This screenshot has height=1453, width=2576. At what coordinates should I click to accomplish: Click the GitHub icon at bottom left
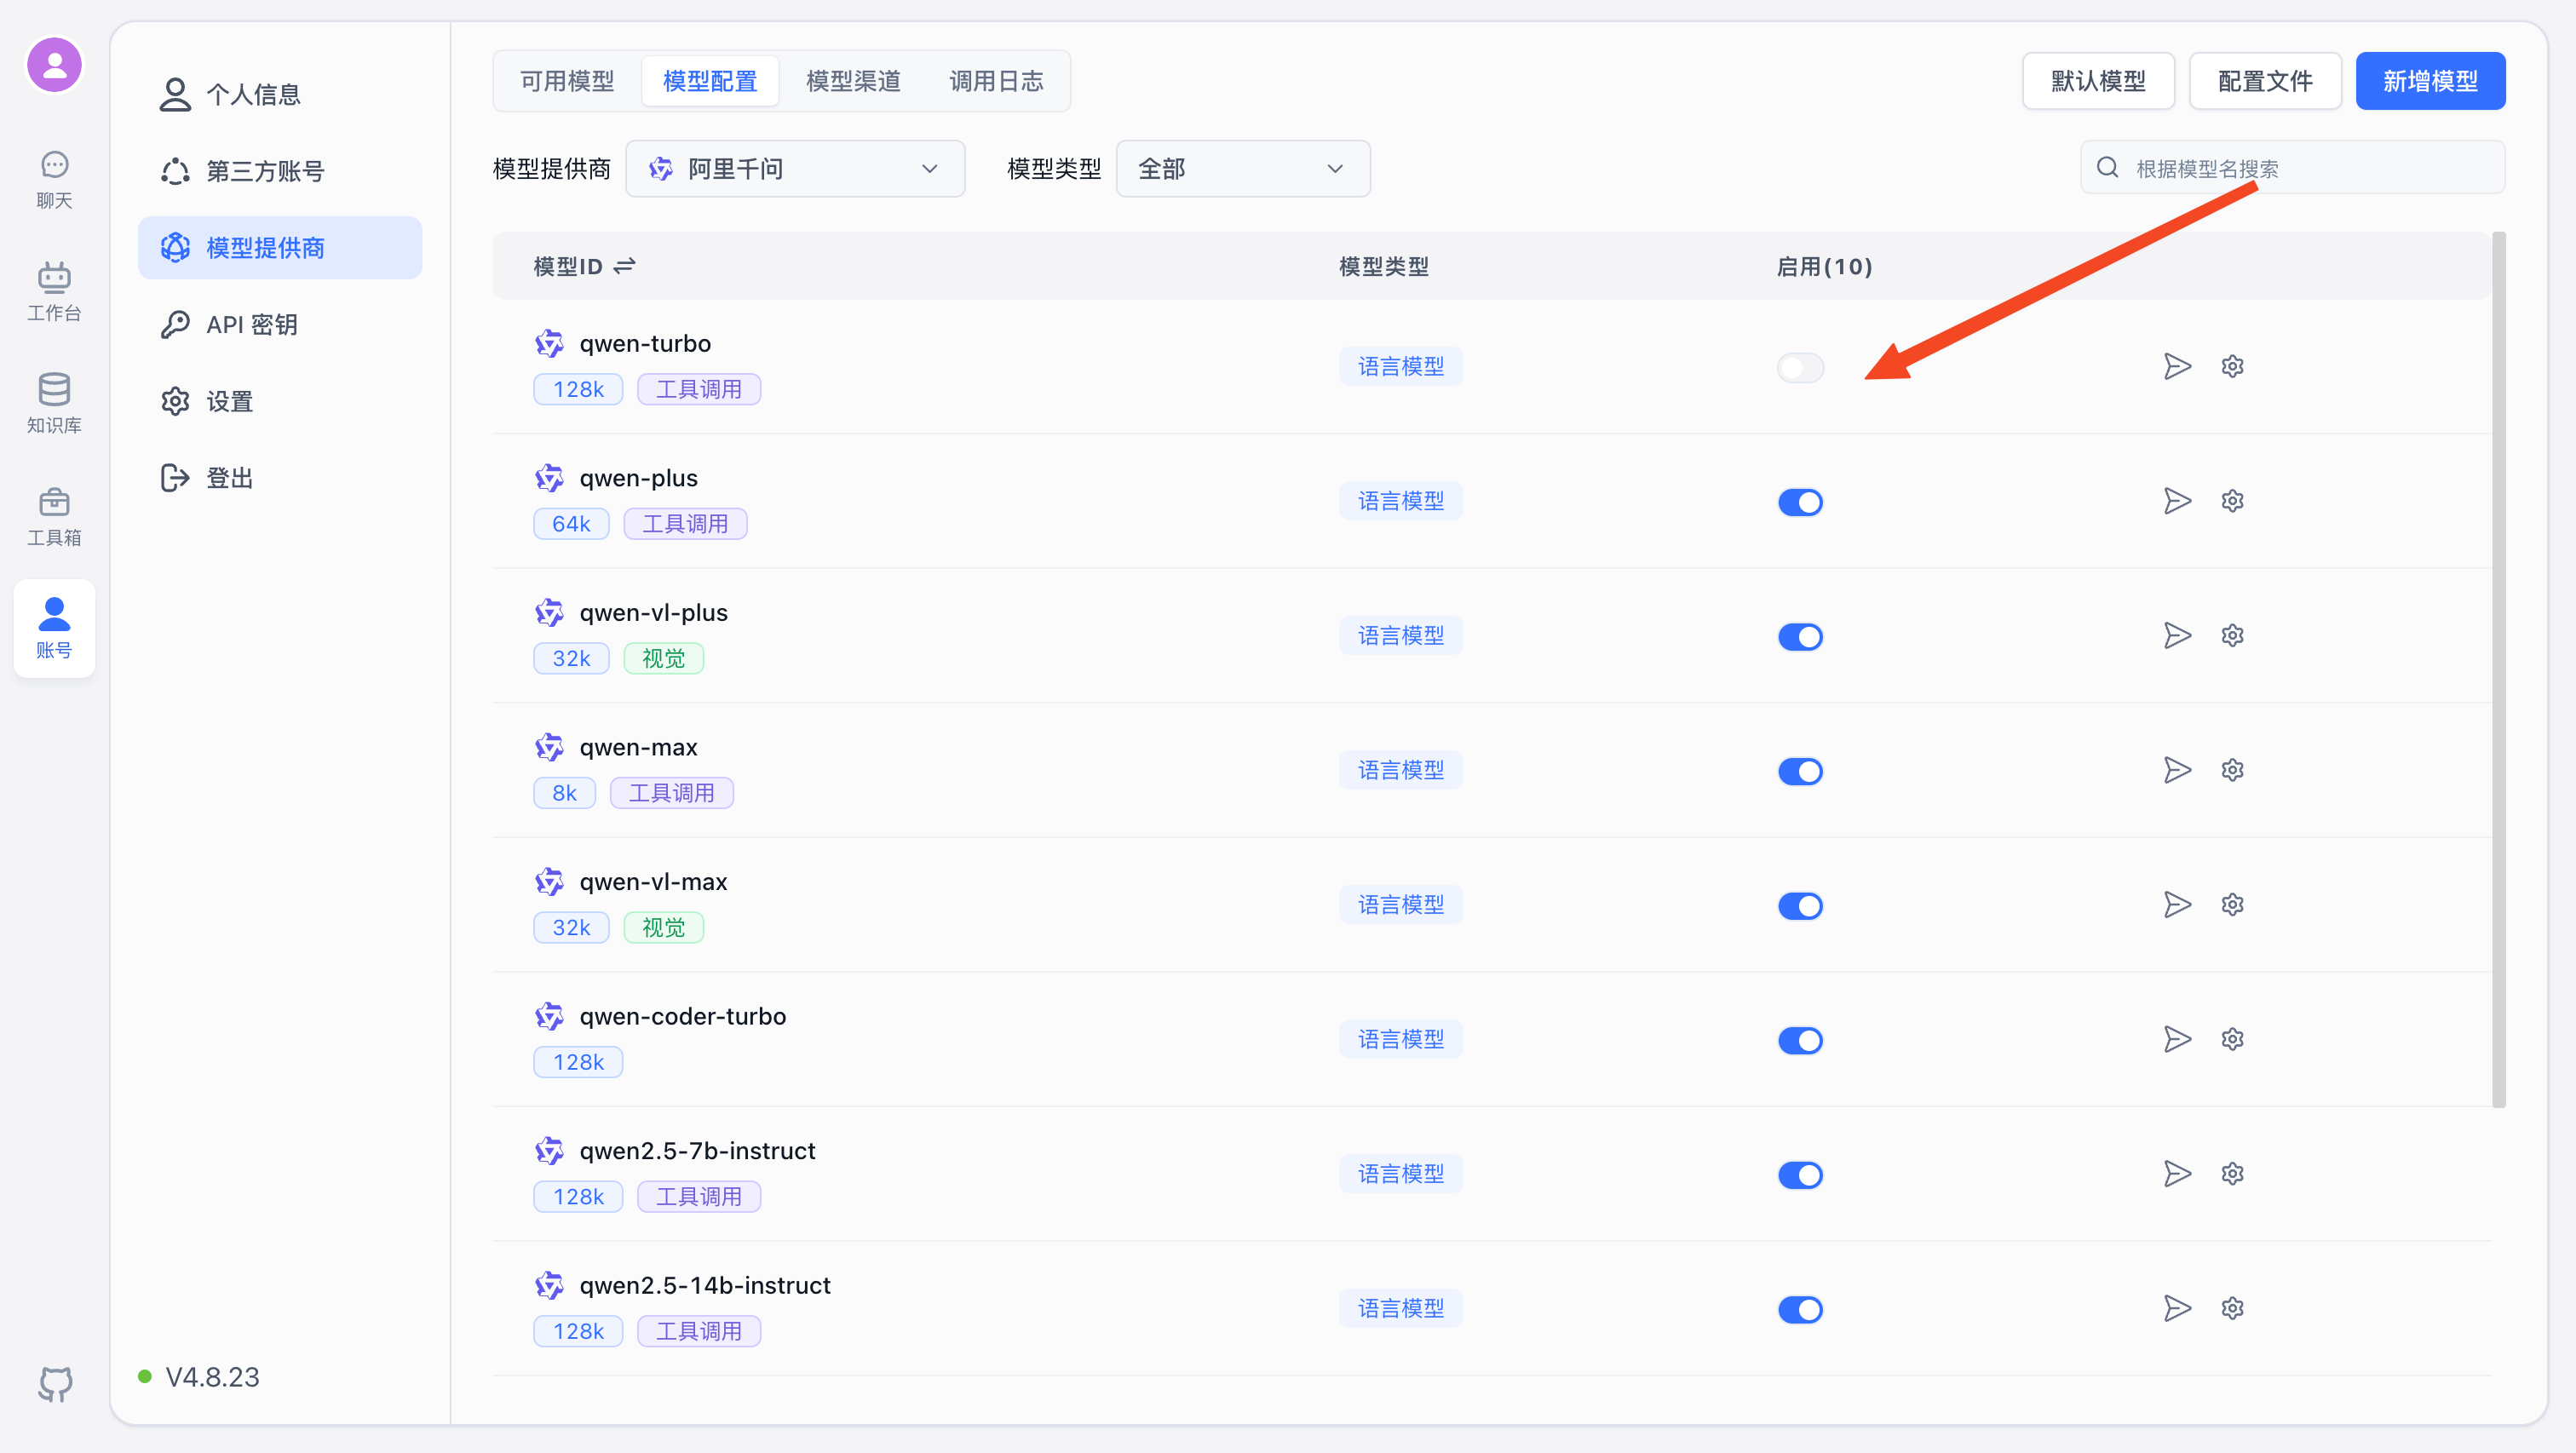point(55,1383)
